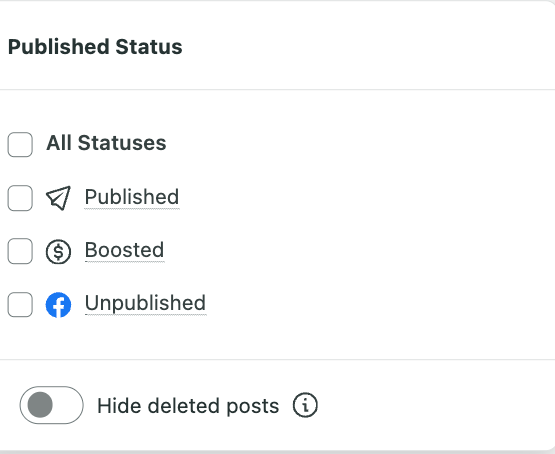This screenshot has width=555, height=454.
Task: Click the All Statuses label text
Action: tap(106, 143)
